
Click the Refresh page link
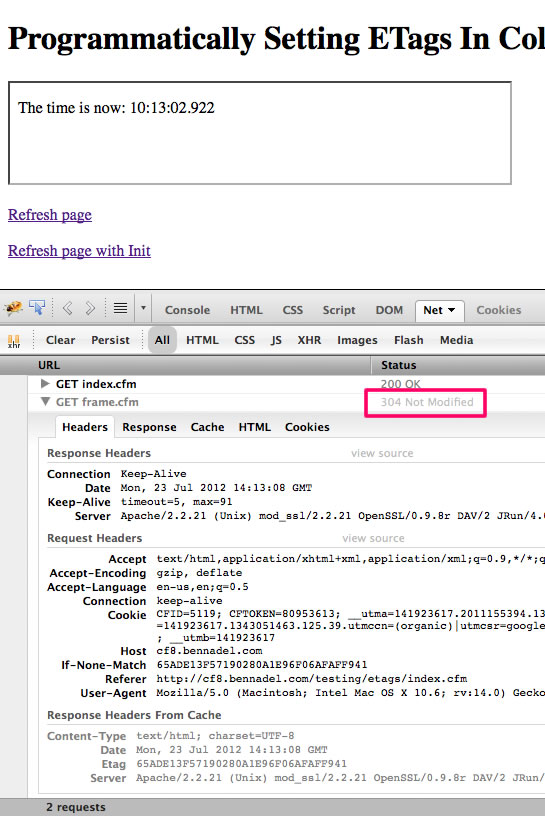tap(50, 215)
